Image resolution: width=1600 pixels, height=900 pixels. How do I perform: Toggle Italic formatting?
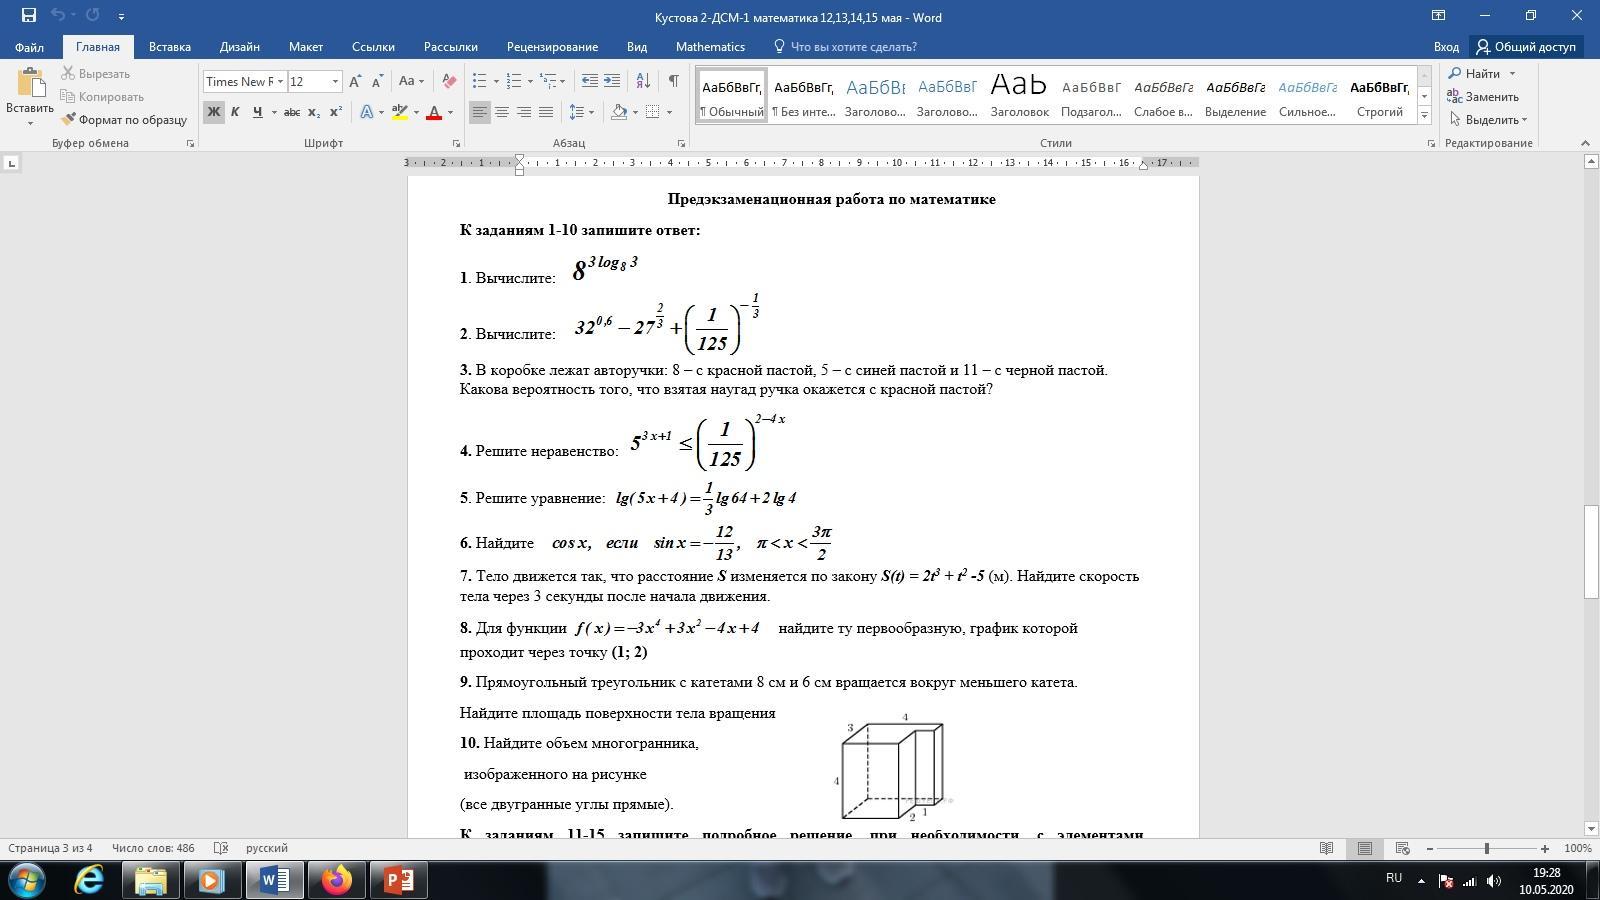click(x=235, y=112)
